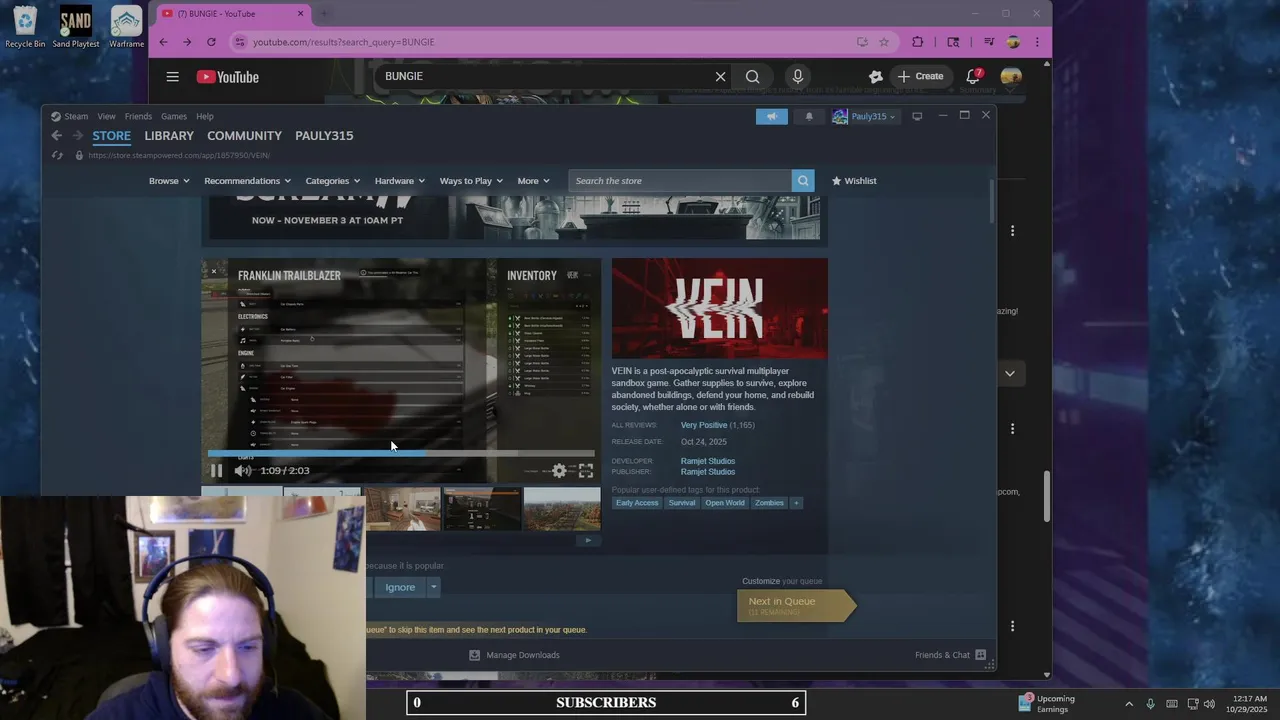The width and height of the screenshot is (1280, 720).
Task: Seek on the trailer progress bar
Action: pyautogui.click(x=401, y=453)
